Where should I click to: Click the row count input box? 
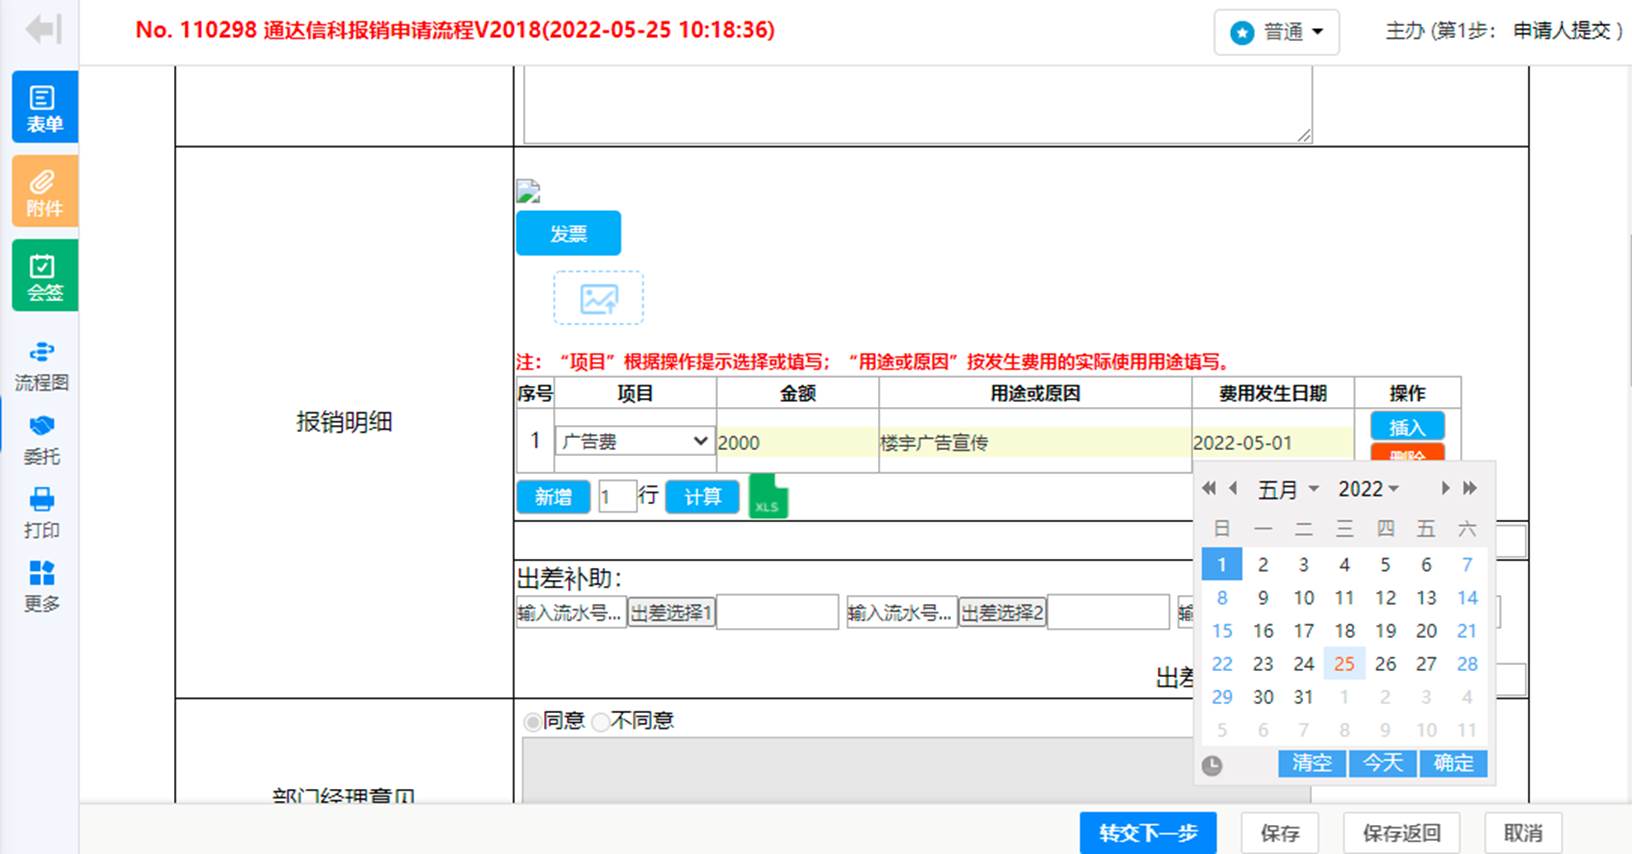[617, 497]
